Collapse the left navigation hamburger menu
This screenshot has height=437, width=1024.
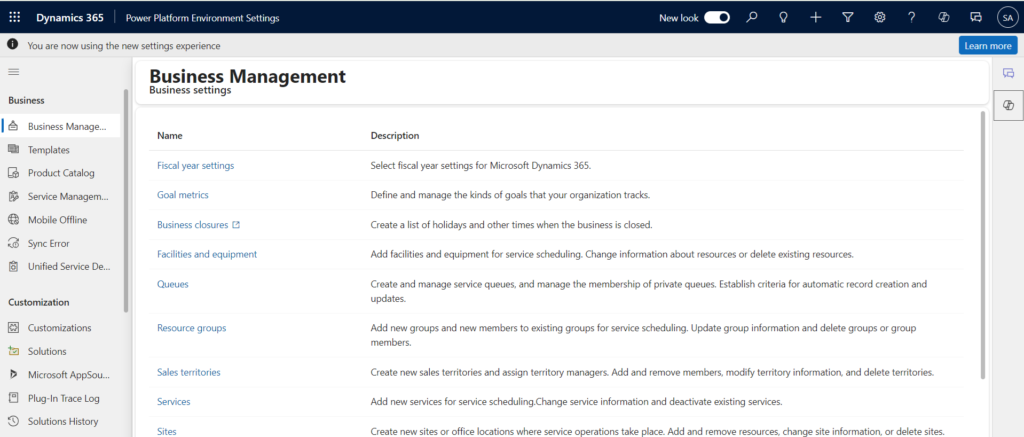point(14,72)
